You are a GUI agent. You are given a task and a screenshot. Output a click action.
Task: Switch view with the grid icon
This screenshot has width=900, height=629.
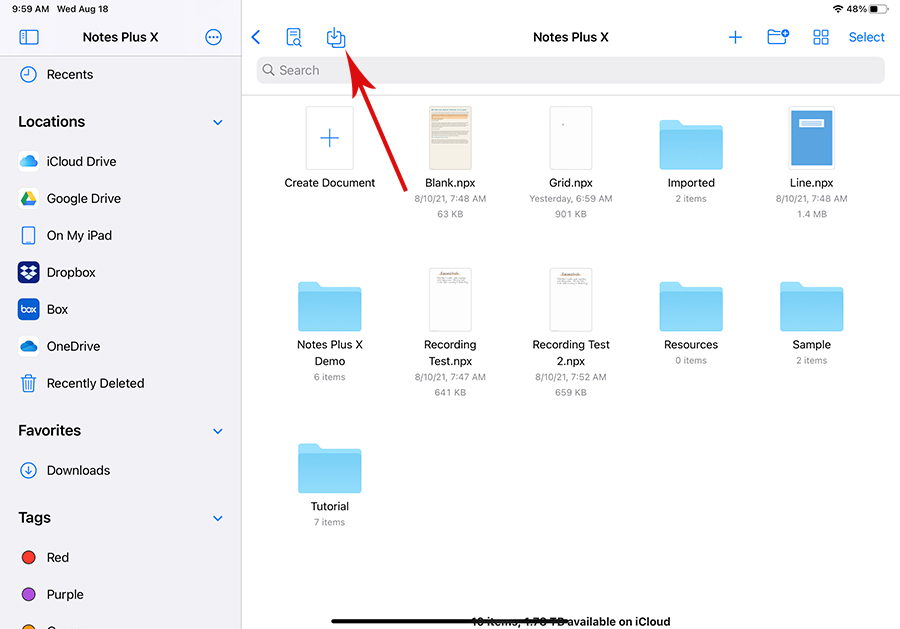[821, 37]
